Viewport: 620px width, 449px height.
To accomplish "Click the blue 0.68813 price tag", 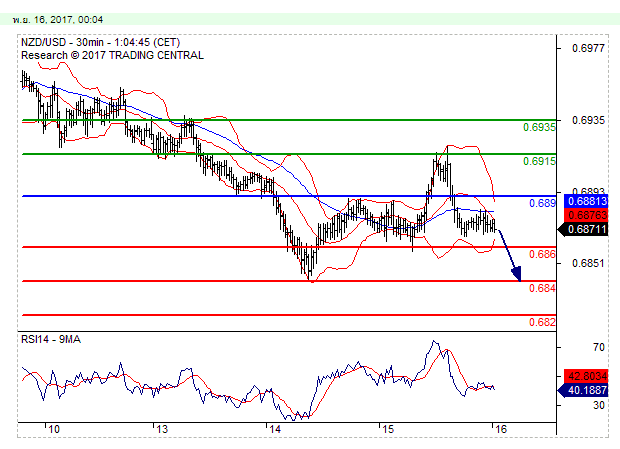I will pyautogui.click(x=586, y=201).
